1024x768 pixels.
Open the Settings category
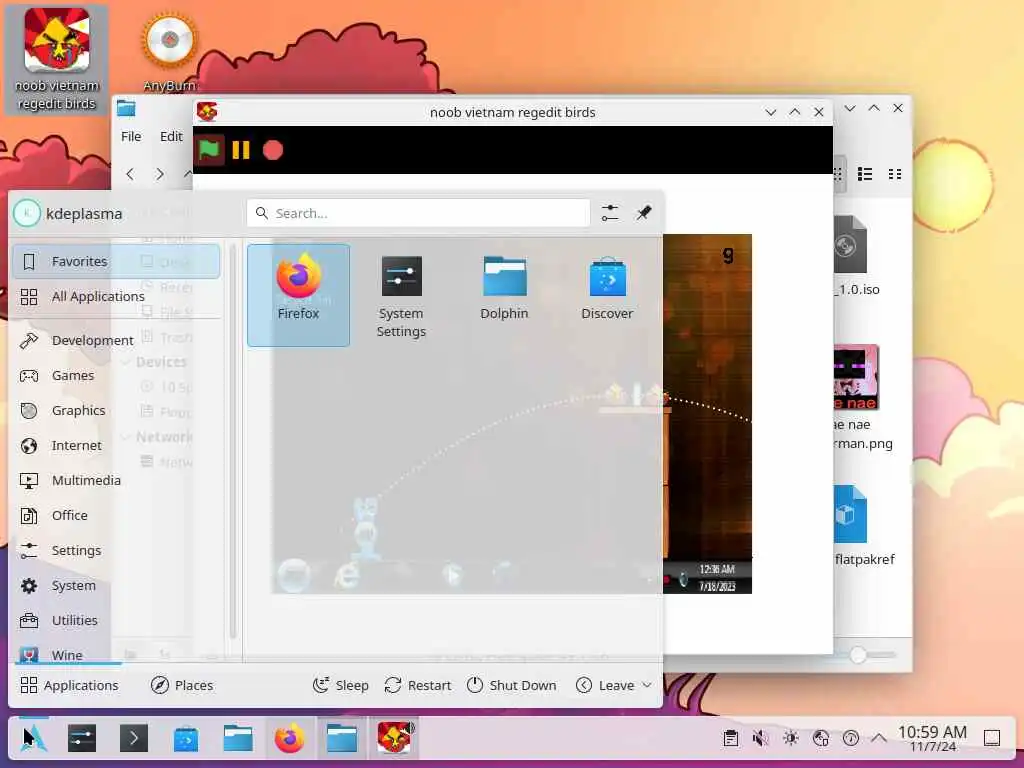(x=116, y=551)
